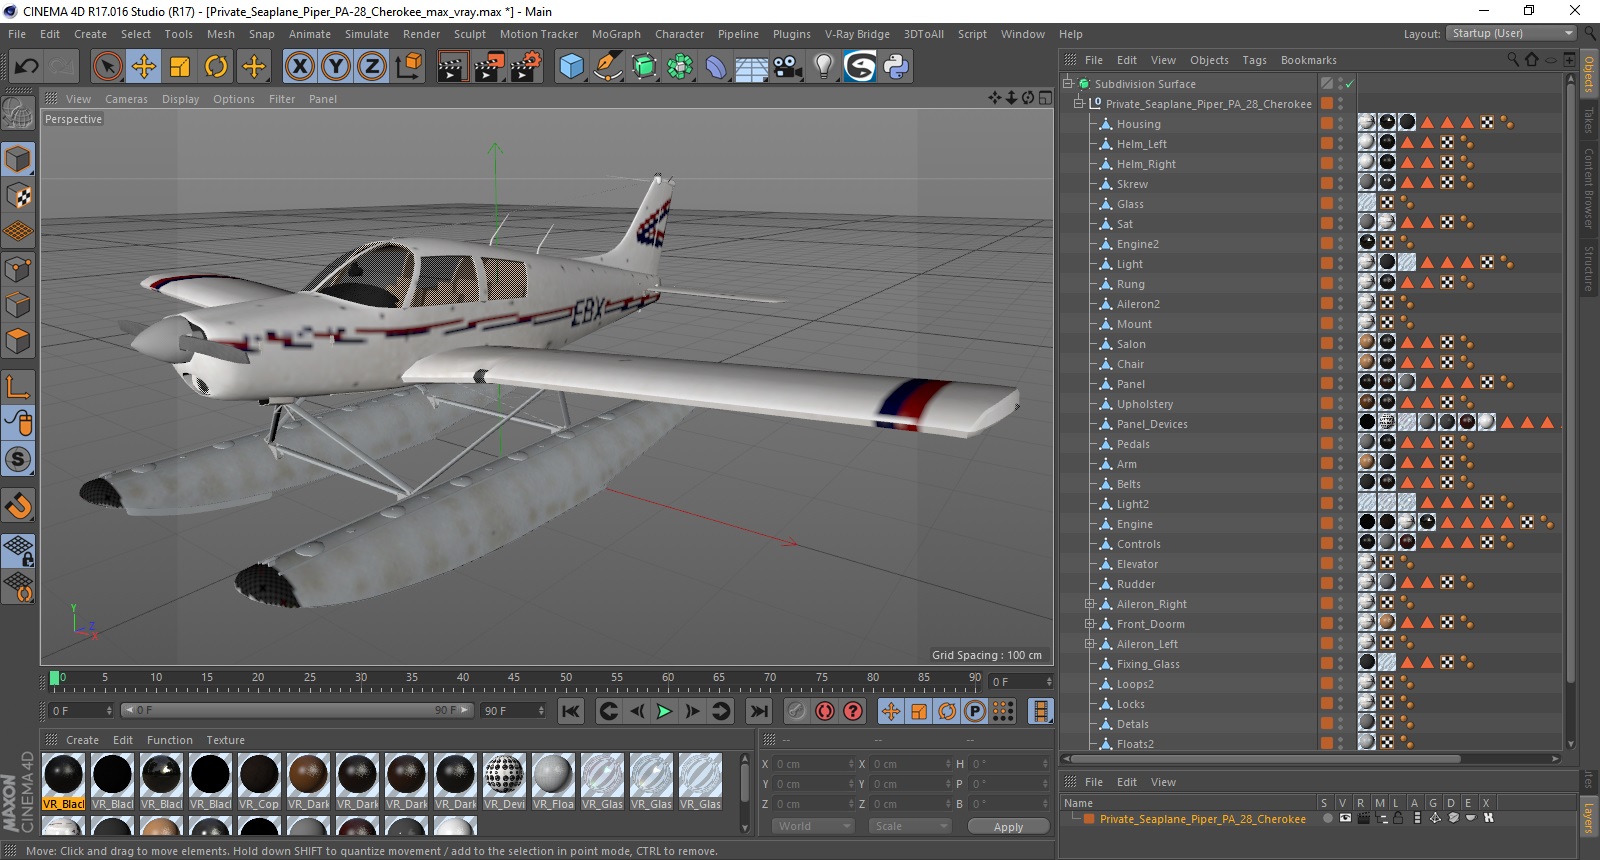Go to start of animation
Viewport: 1600px width, 860px height.
click(x=571, y=711)
